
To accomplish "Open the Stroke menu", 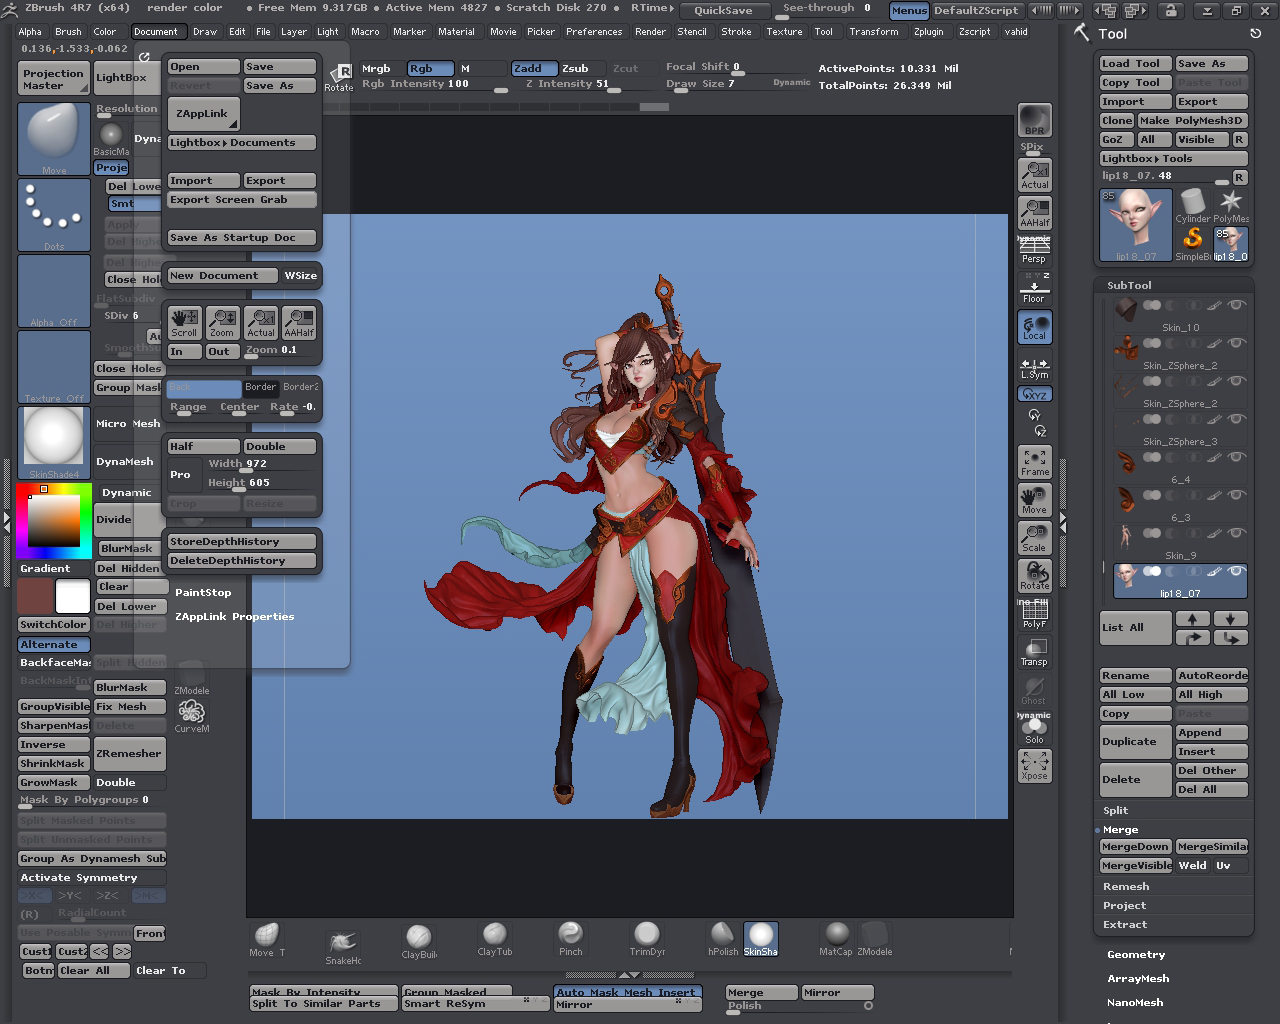I will click(x=736, y=32).
